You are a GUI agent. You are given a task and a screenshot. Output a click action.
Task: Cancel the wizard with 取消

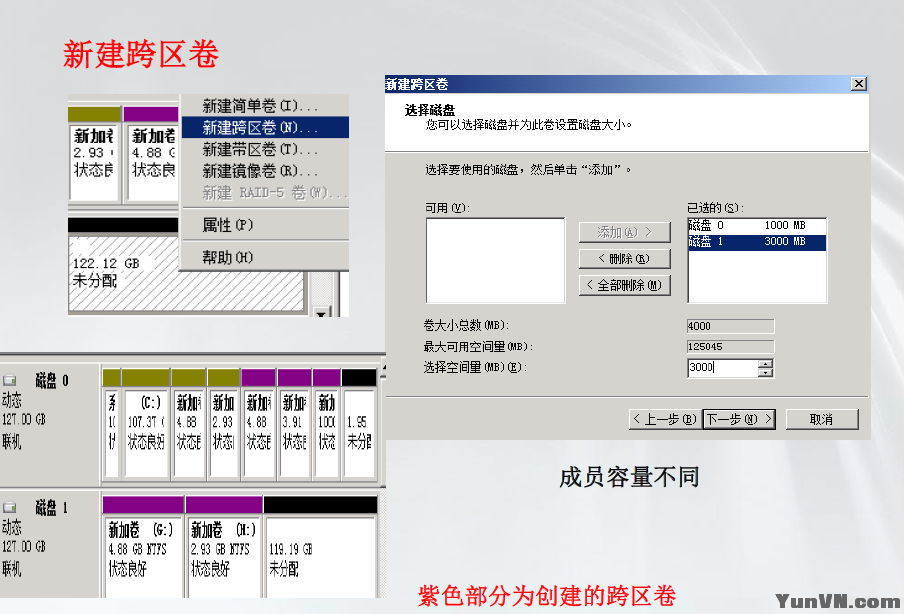(822, 419)
